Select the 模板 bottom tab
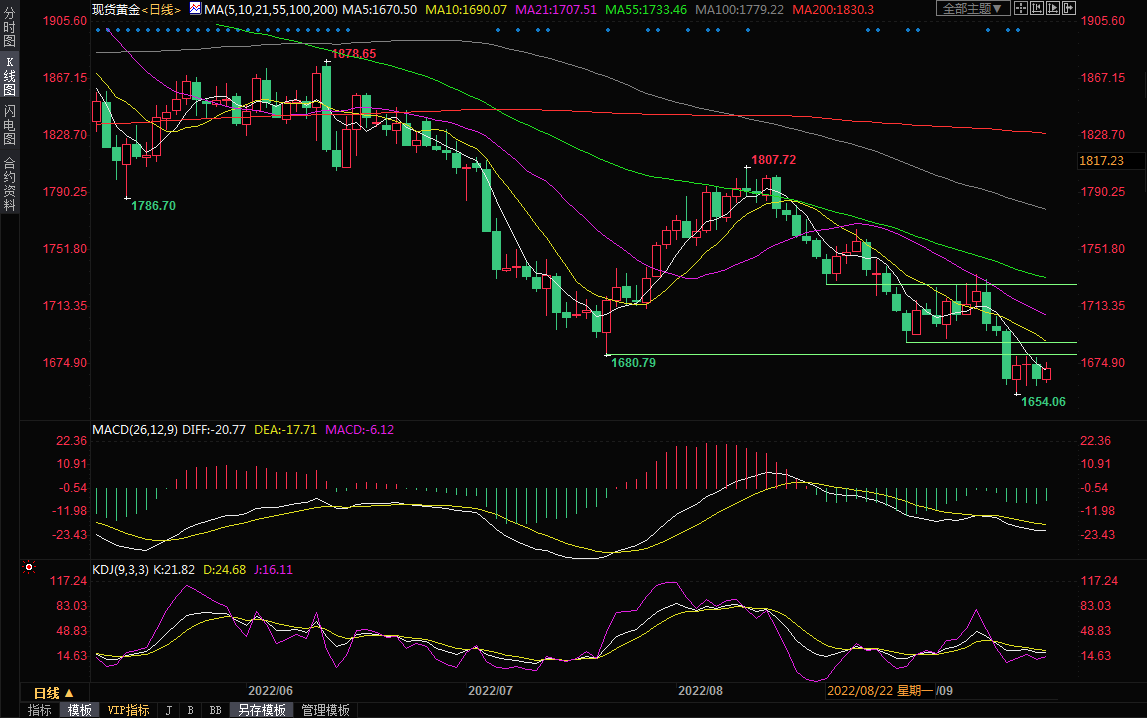Screen dimensions: 1147x718 click(x=80, y=710)
